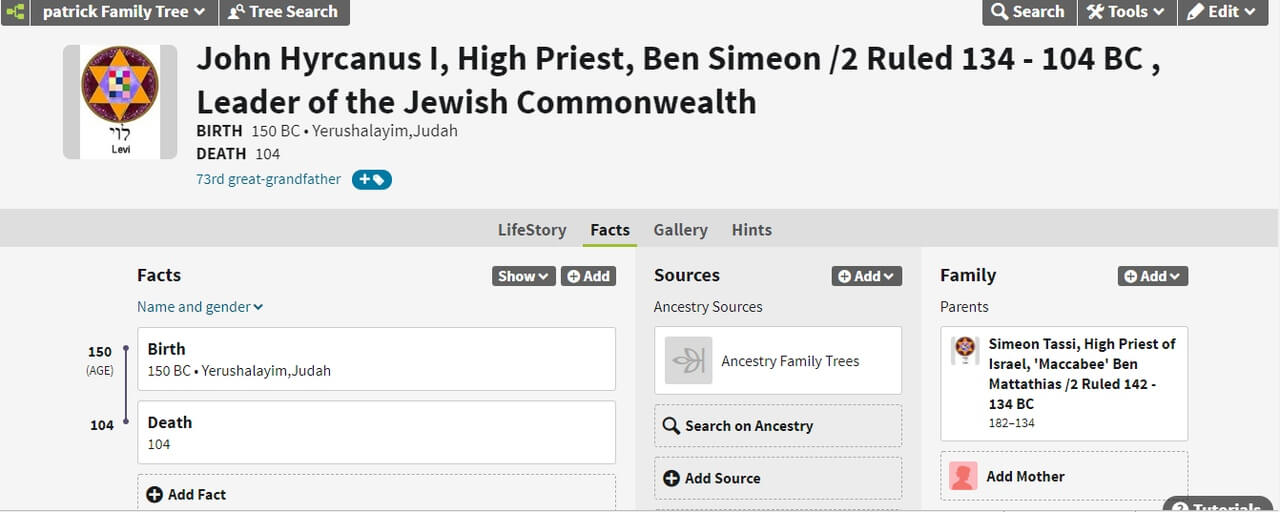Expand the Edit menu
This screenshot has width=1280, height=512.
(x=1221, y=12)
